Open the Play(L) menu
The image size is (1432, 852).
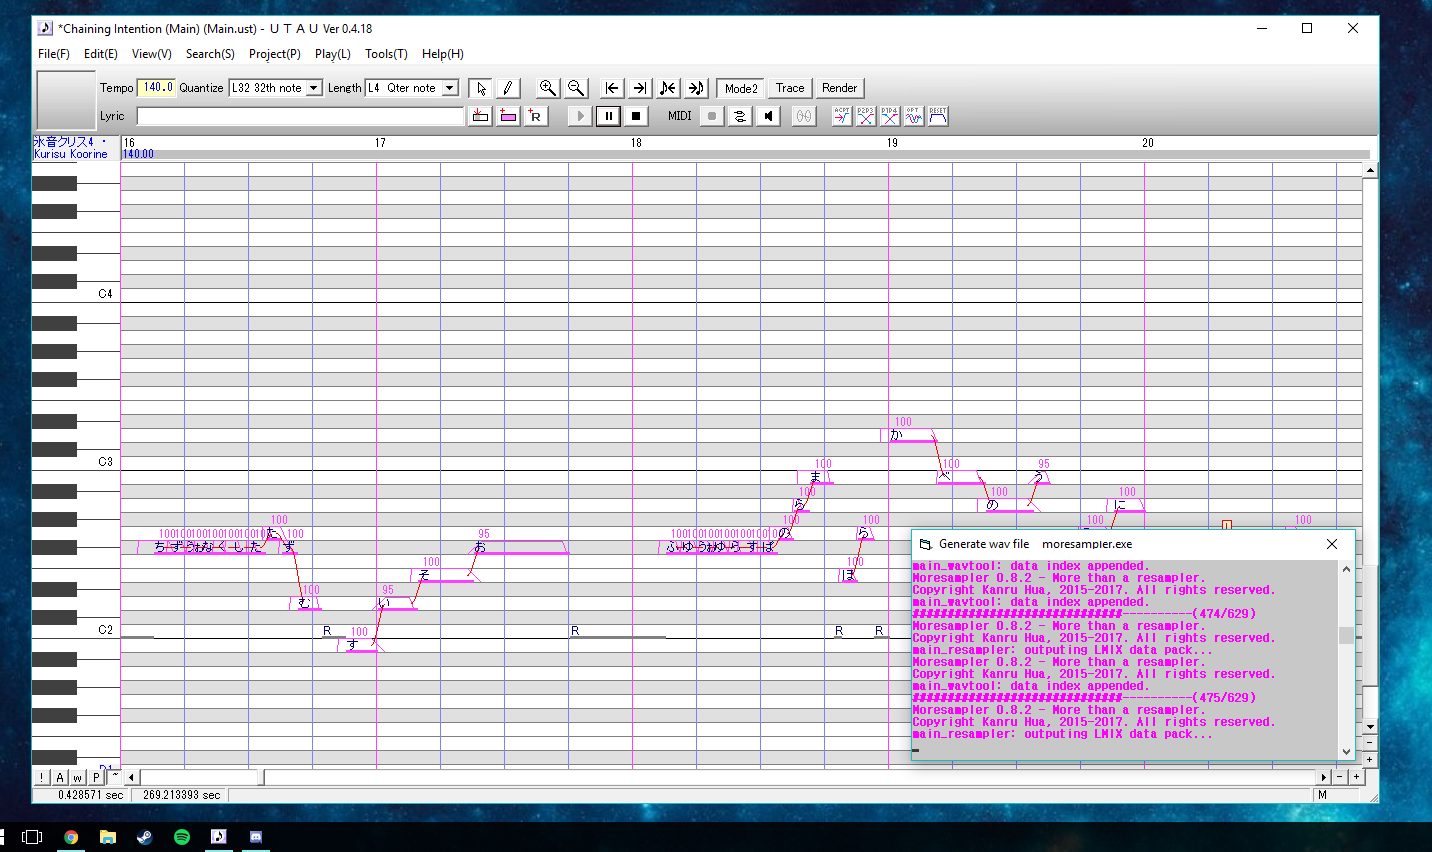(x=333, y=54)
